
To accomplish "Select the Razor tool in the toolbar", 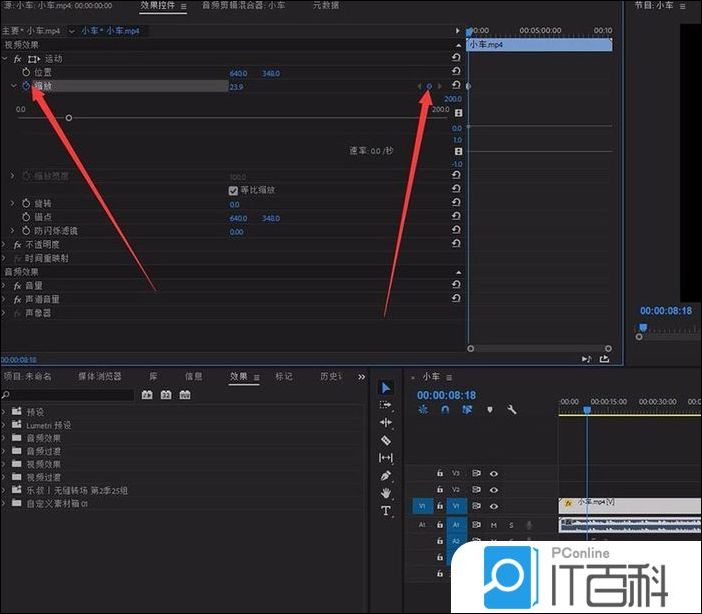I will (x=386, y=440).
